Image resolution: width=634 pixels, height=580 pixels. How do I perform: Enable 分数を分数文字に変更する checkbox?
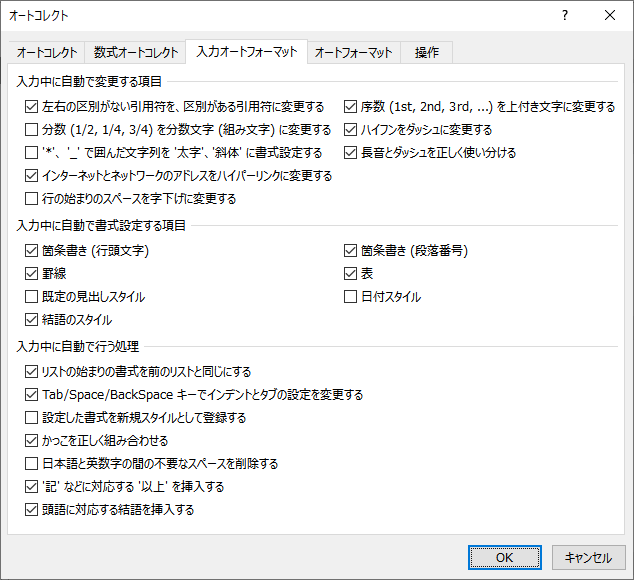(x=32, y=130)
